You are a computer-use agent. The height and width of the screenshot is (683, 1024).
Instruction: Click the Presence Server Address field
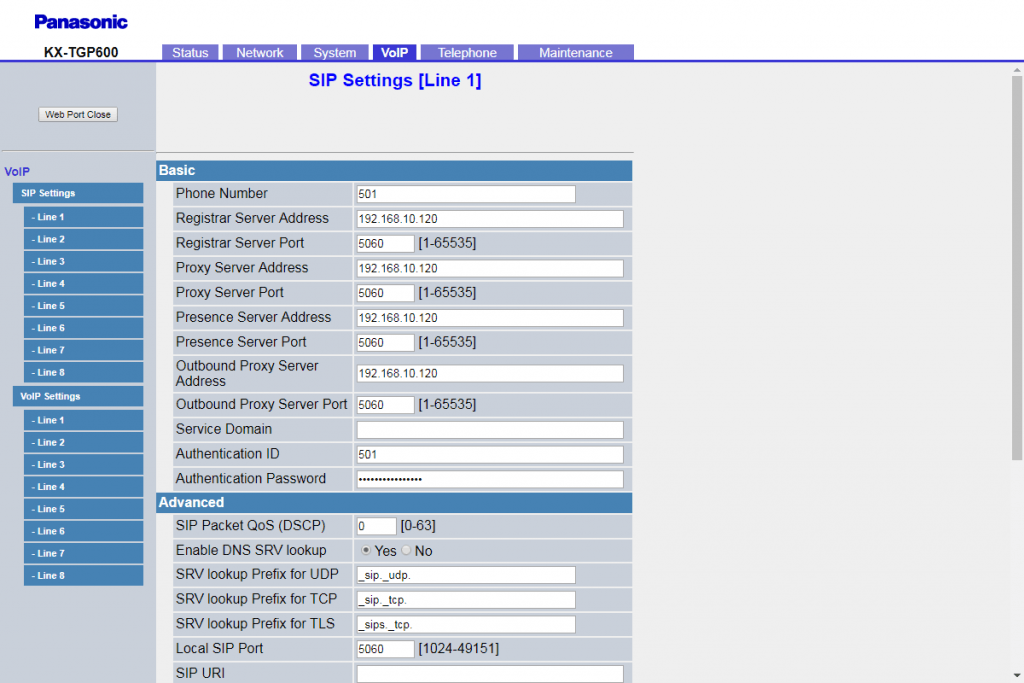(x=490, y=318)
